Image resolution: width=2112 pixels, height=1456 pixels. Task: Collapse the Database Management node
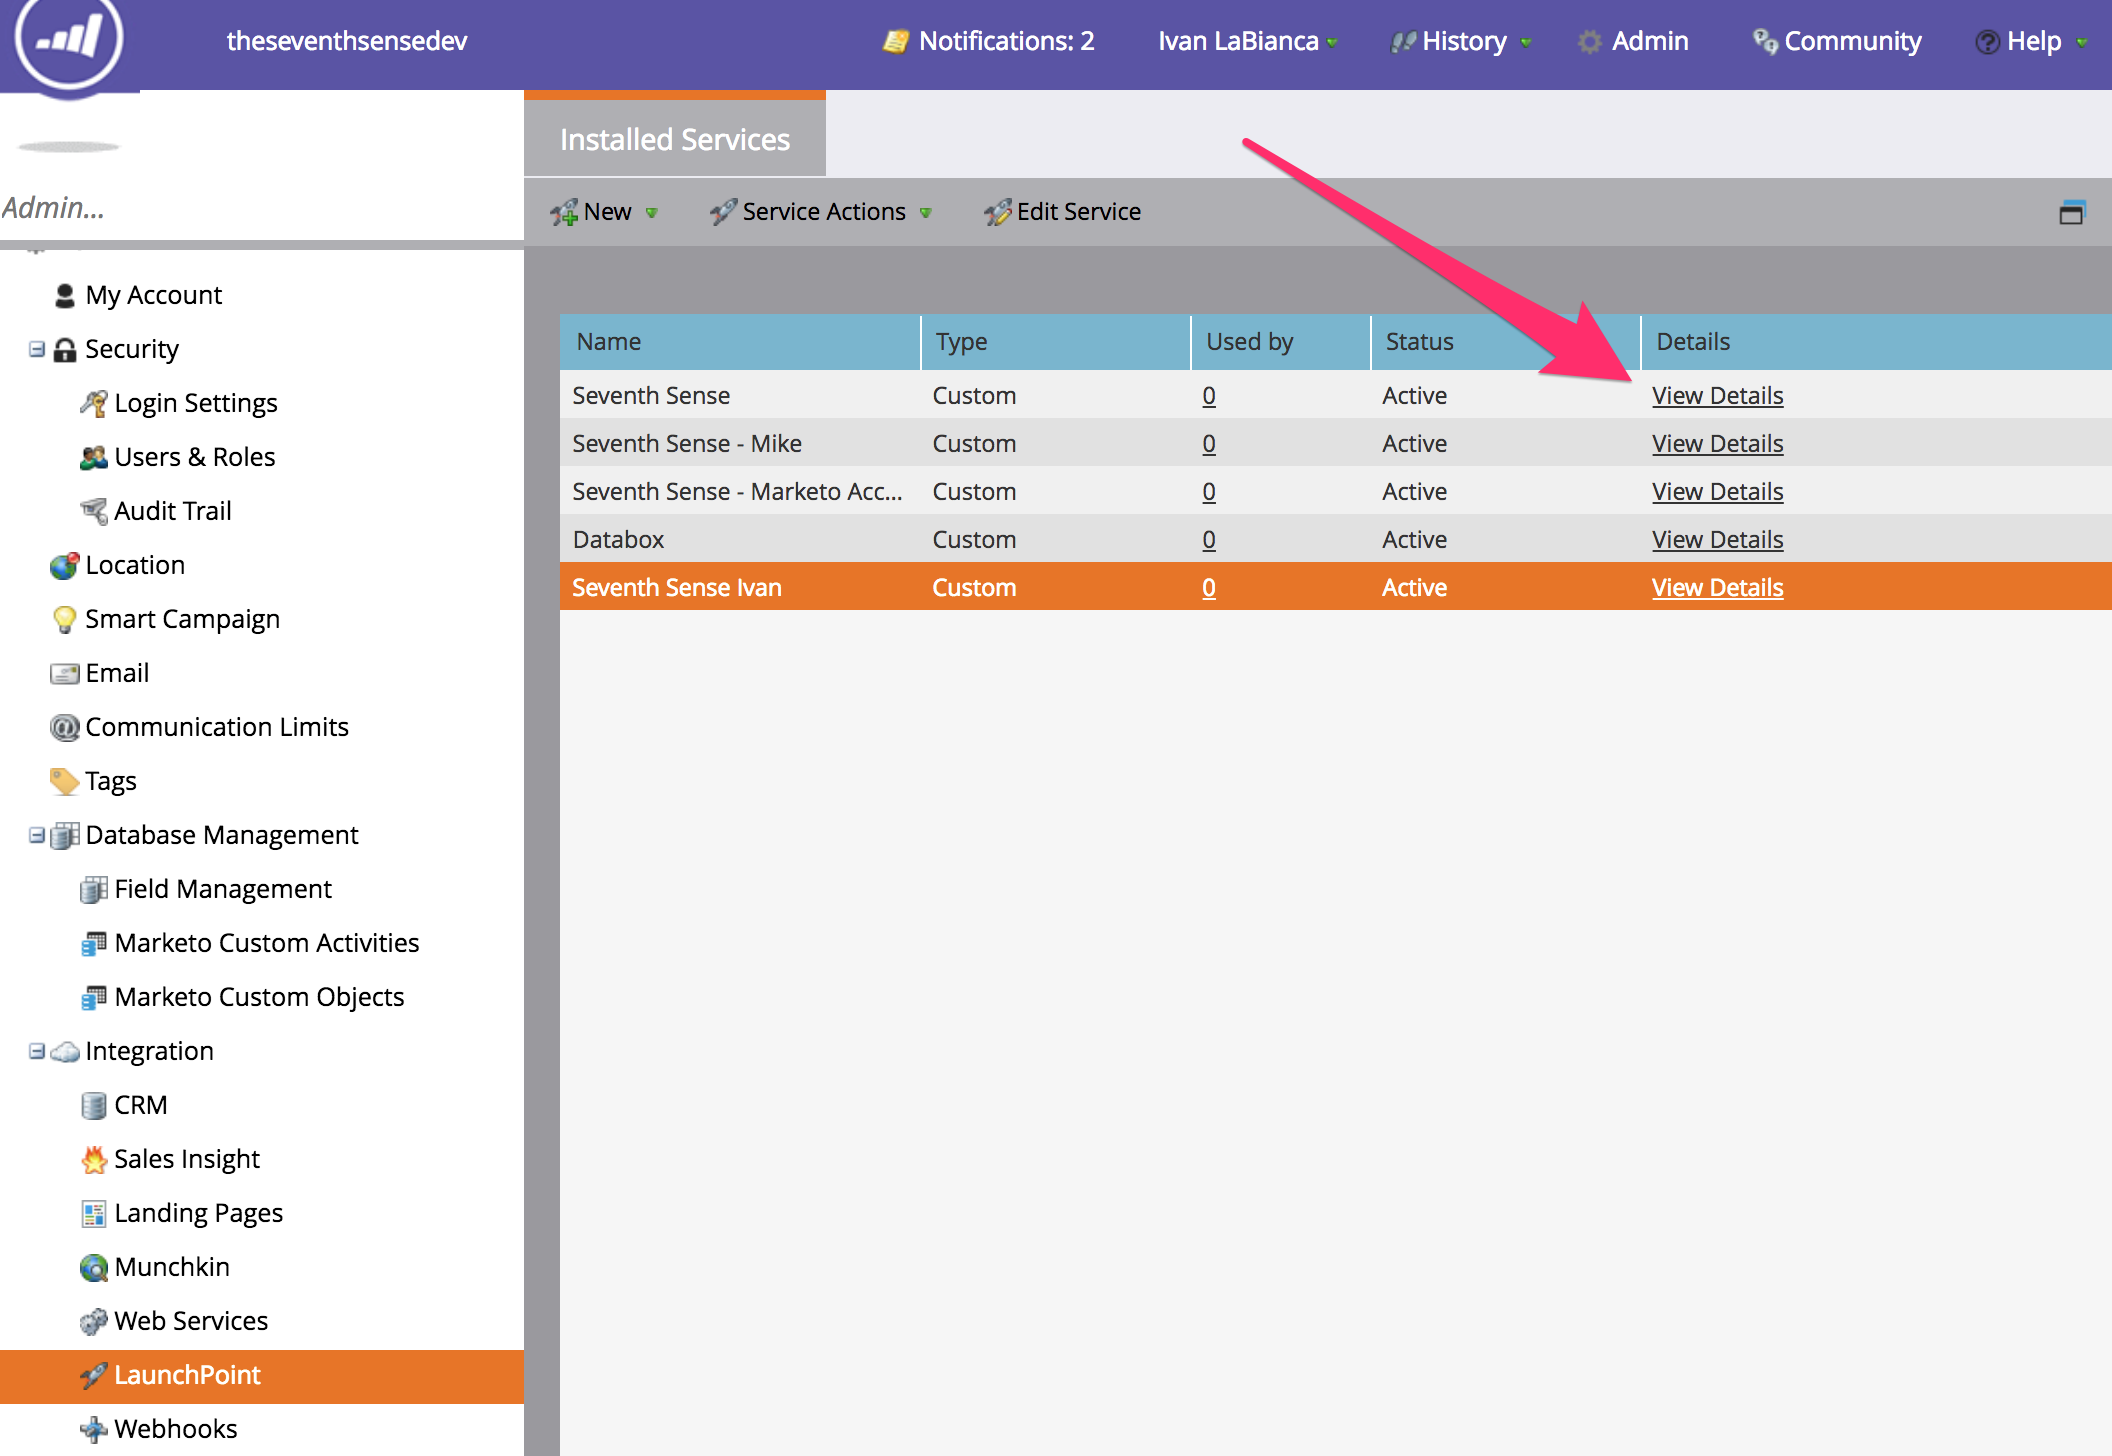pos(37,835)
